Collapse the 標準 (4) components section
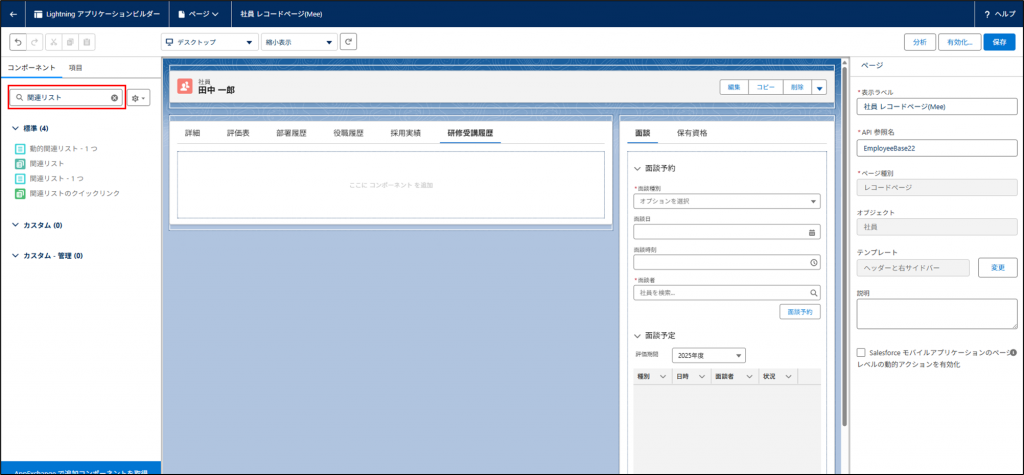Image resolution: width=1024 pixels, height=475 pixels. click(15, 128)
